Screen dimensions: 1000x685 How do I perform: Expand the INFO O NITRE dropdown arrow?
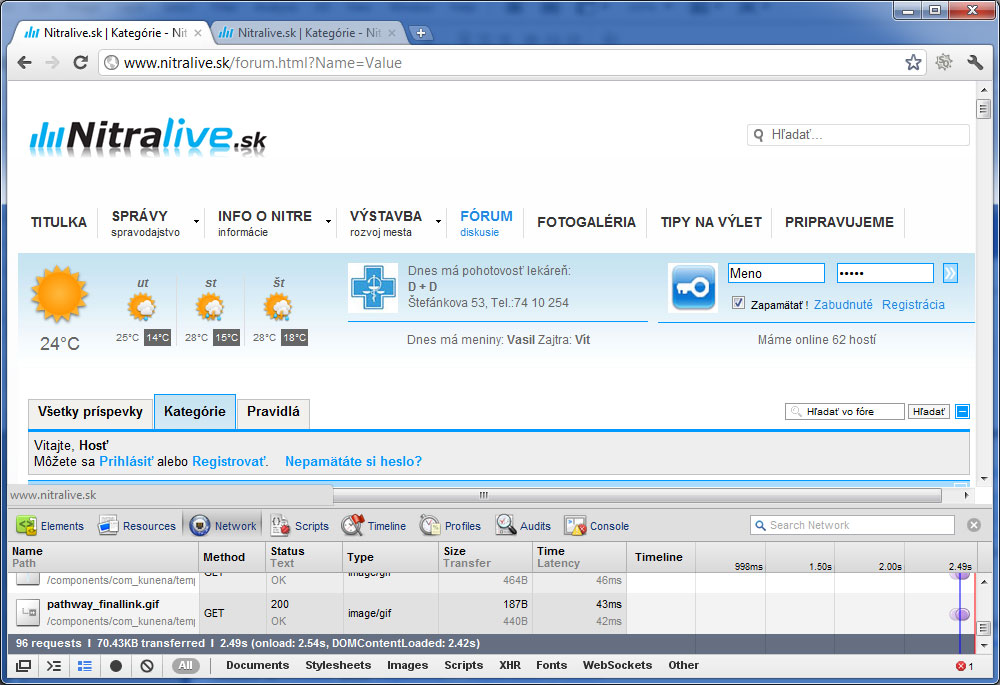(x=328, y=222)
